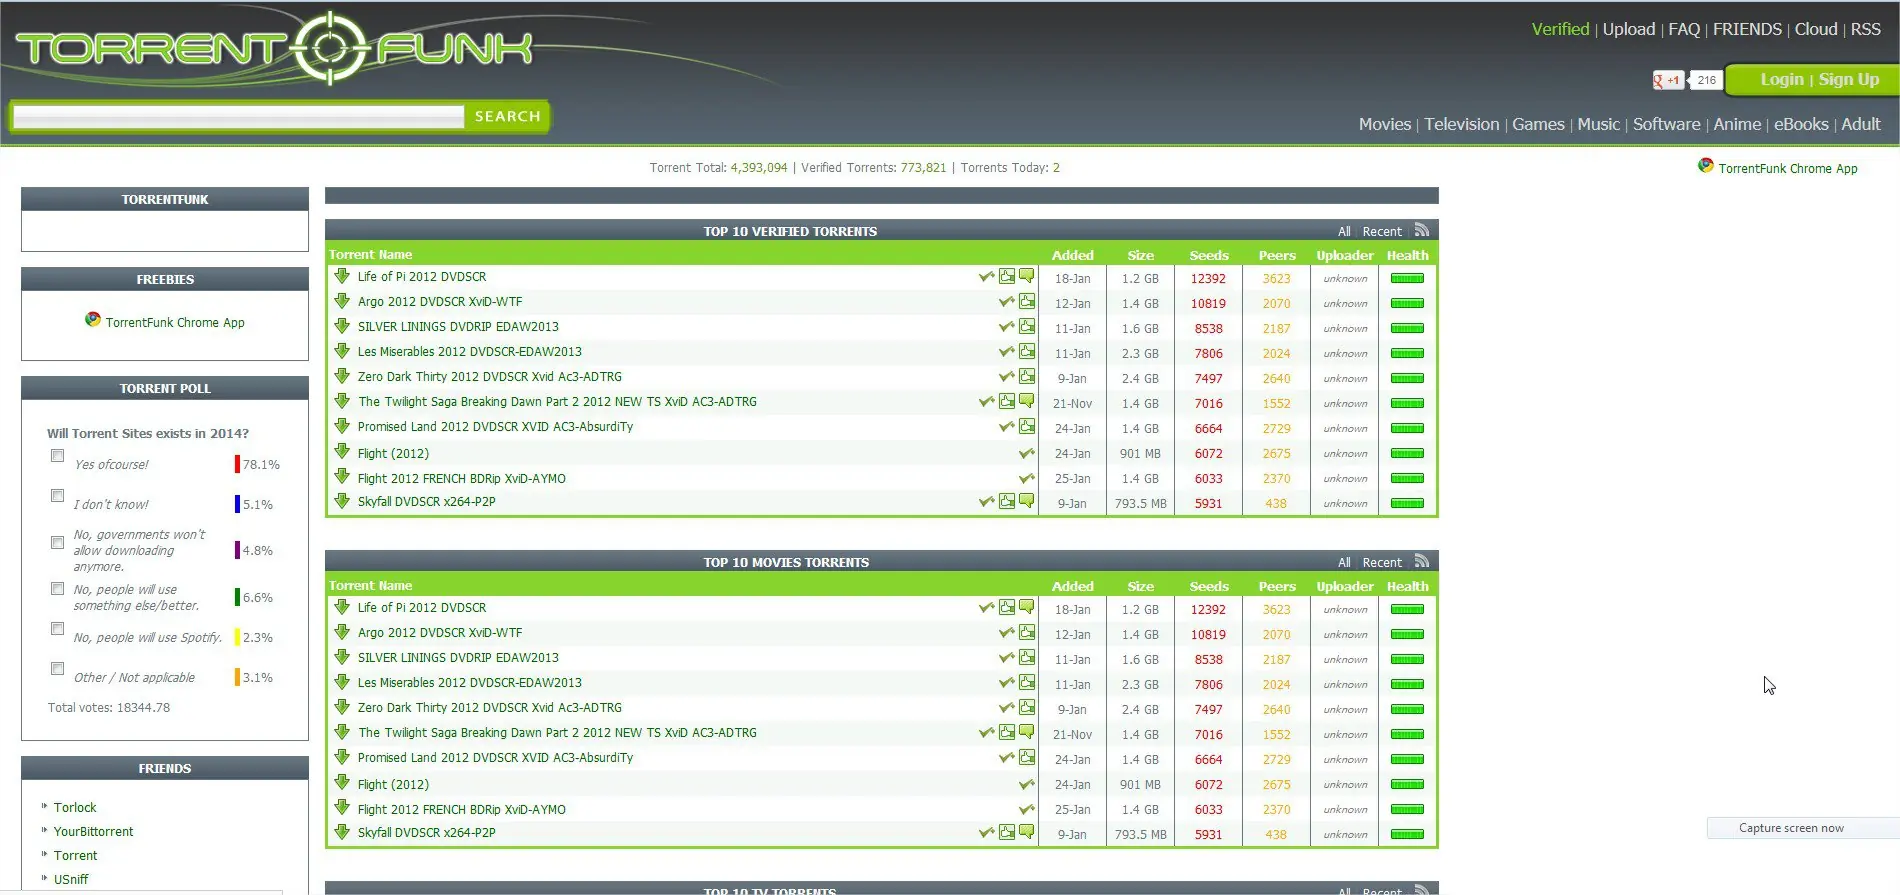The height and width of the screenshot is (895, 1900).
Task: Click the TorrentFunk logo
Action: coord(274,48)
